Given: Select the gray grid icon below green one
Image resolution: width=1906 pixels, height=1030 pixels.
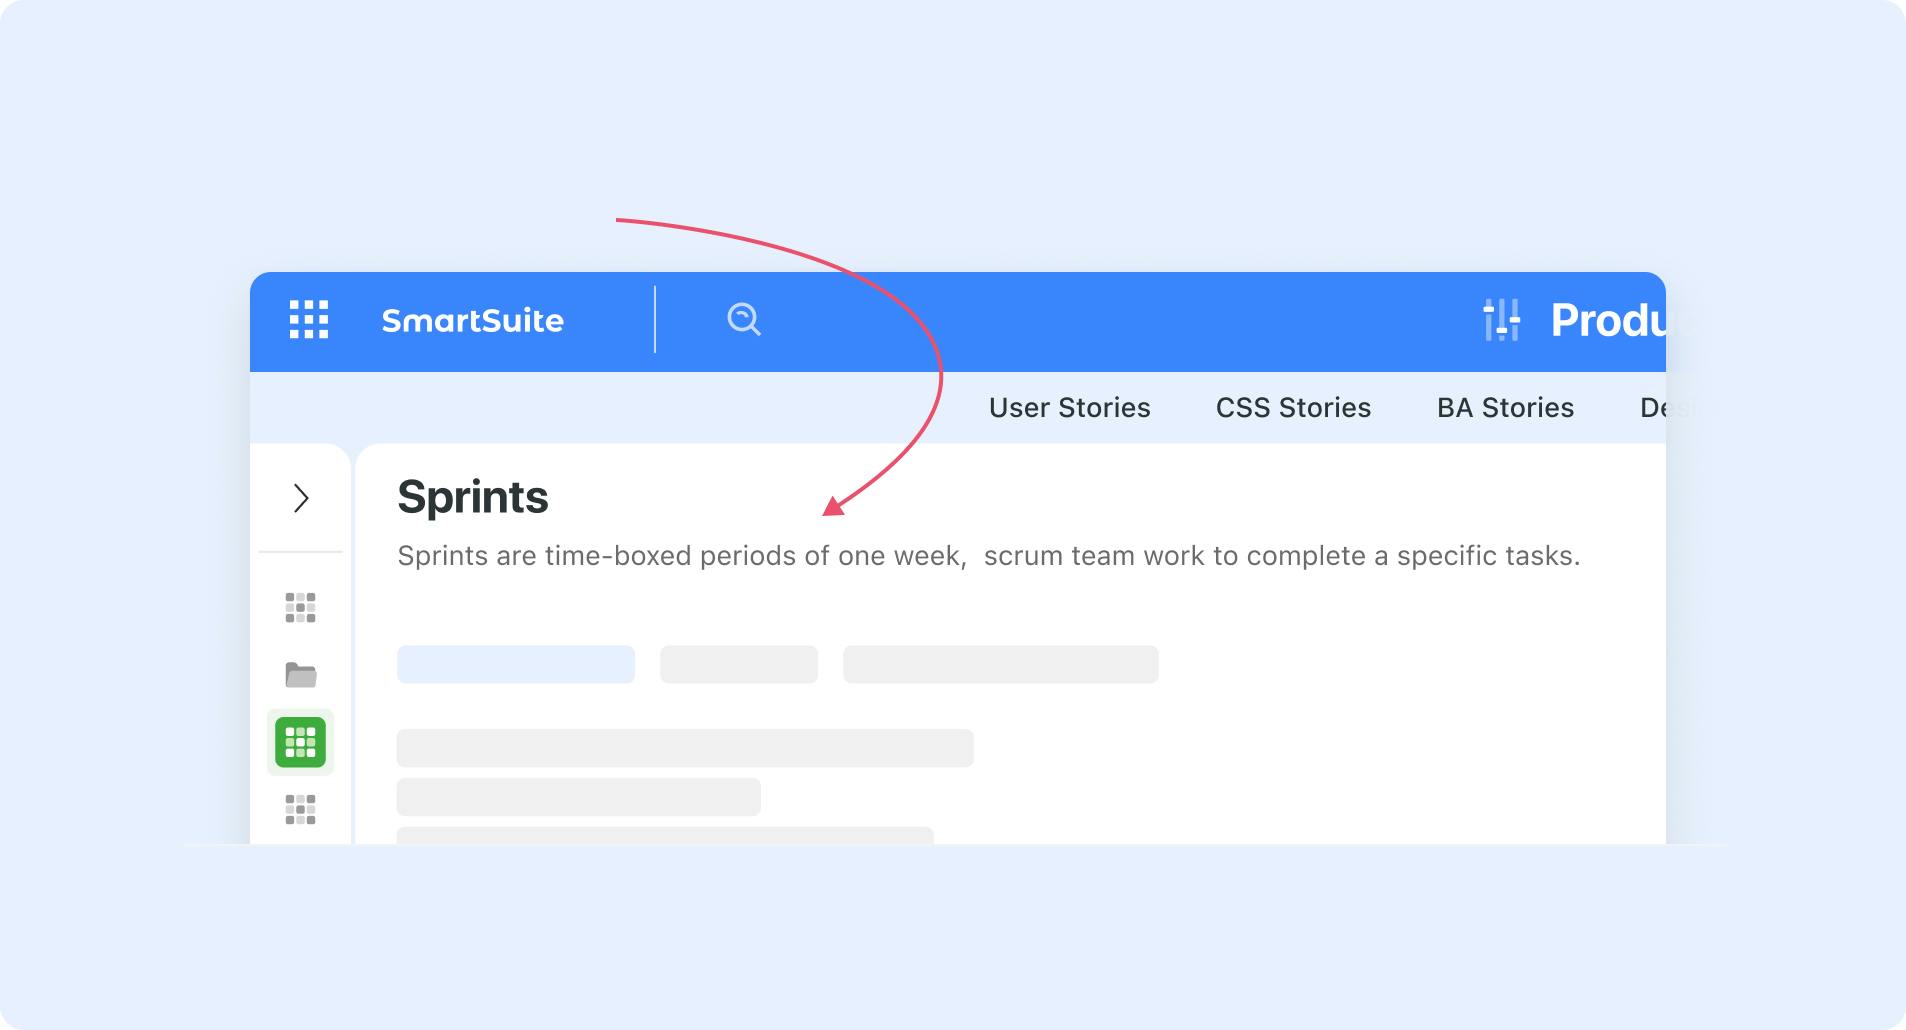Looking at the screenshot, I should click(x=300, y=809).
